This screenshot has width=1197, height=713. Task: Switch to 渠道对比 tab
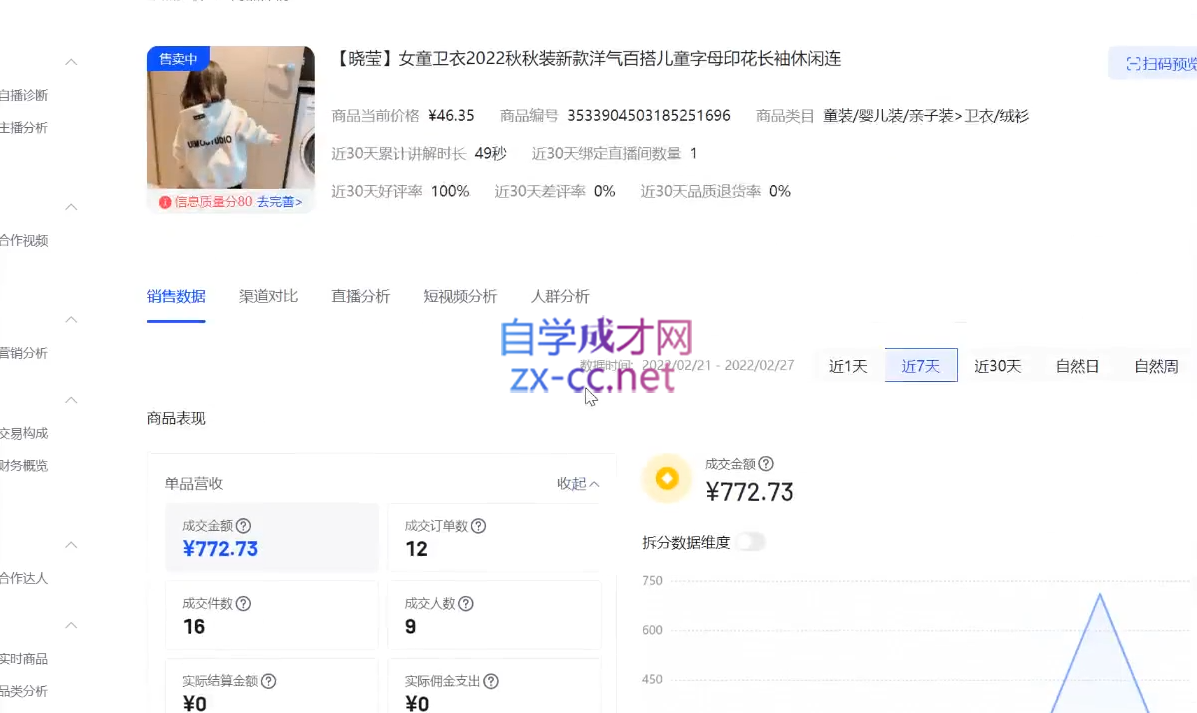coord(268,296)
